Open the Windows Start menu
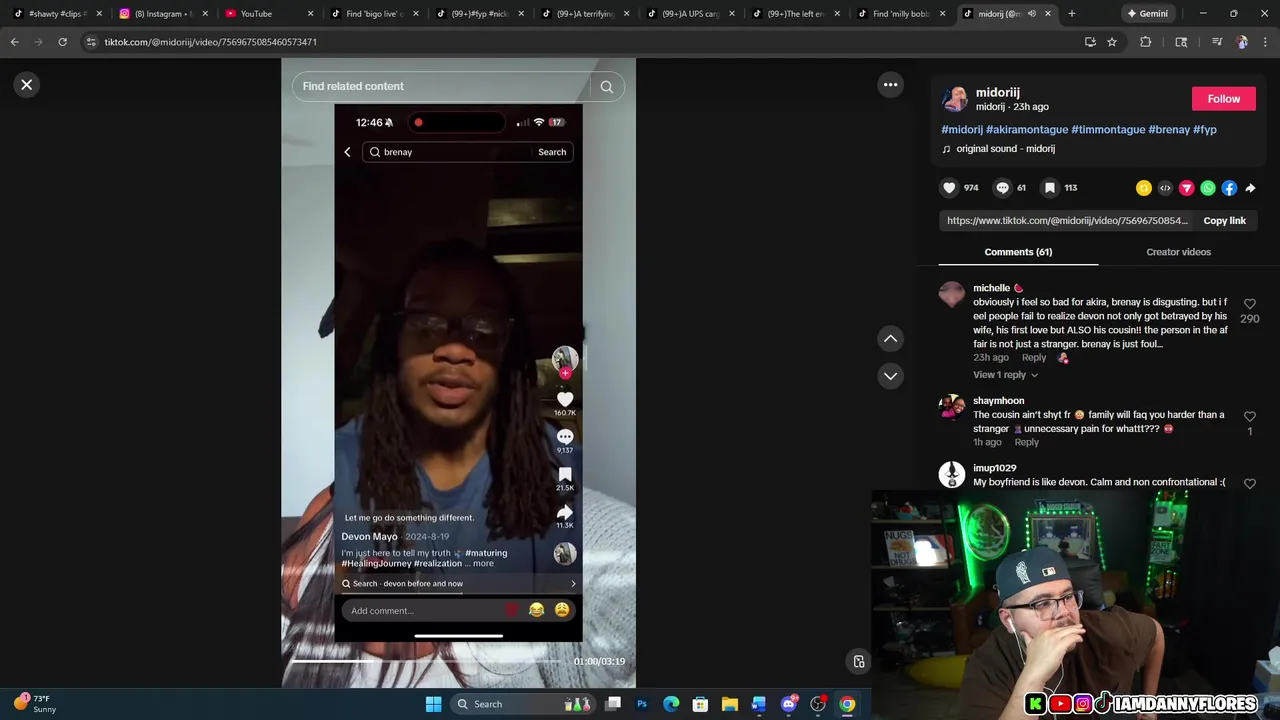The height and width of the screenshot is (720, 1280). (x=433, y=704)
